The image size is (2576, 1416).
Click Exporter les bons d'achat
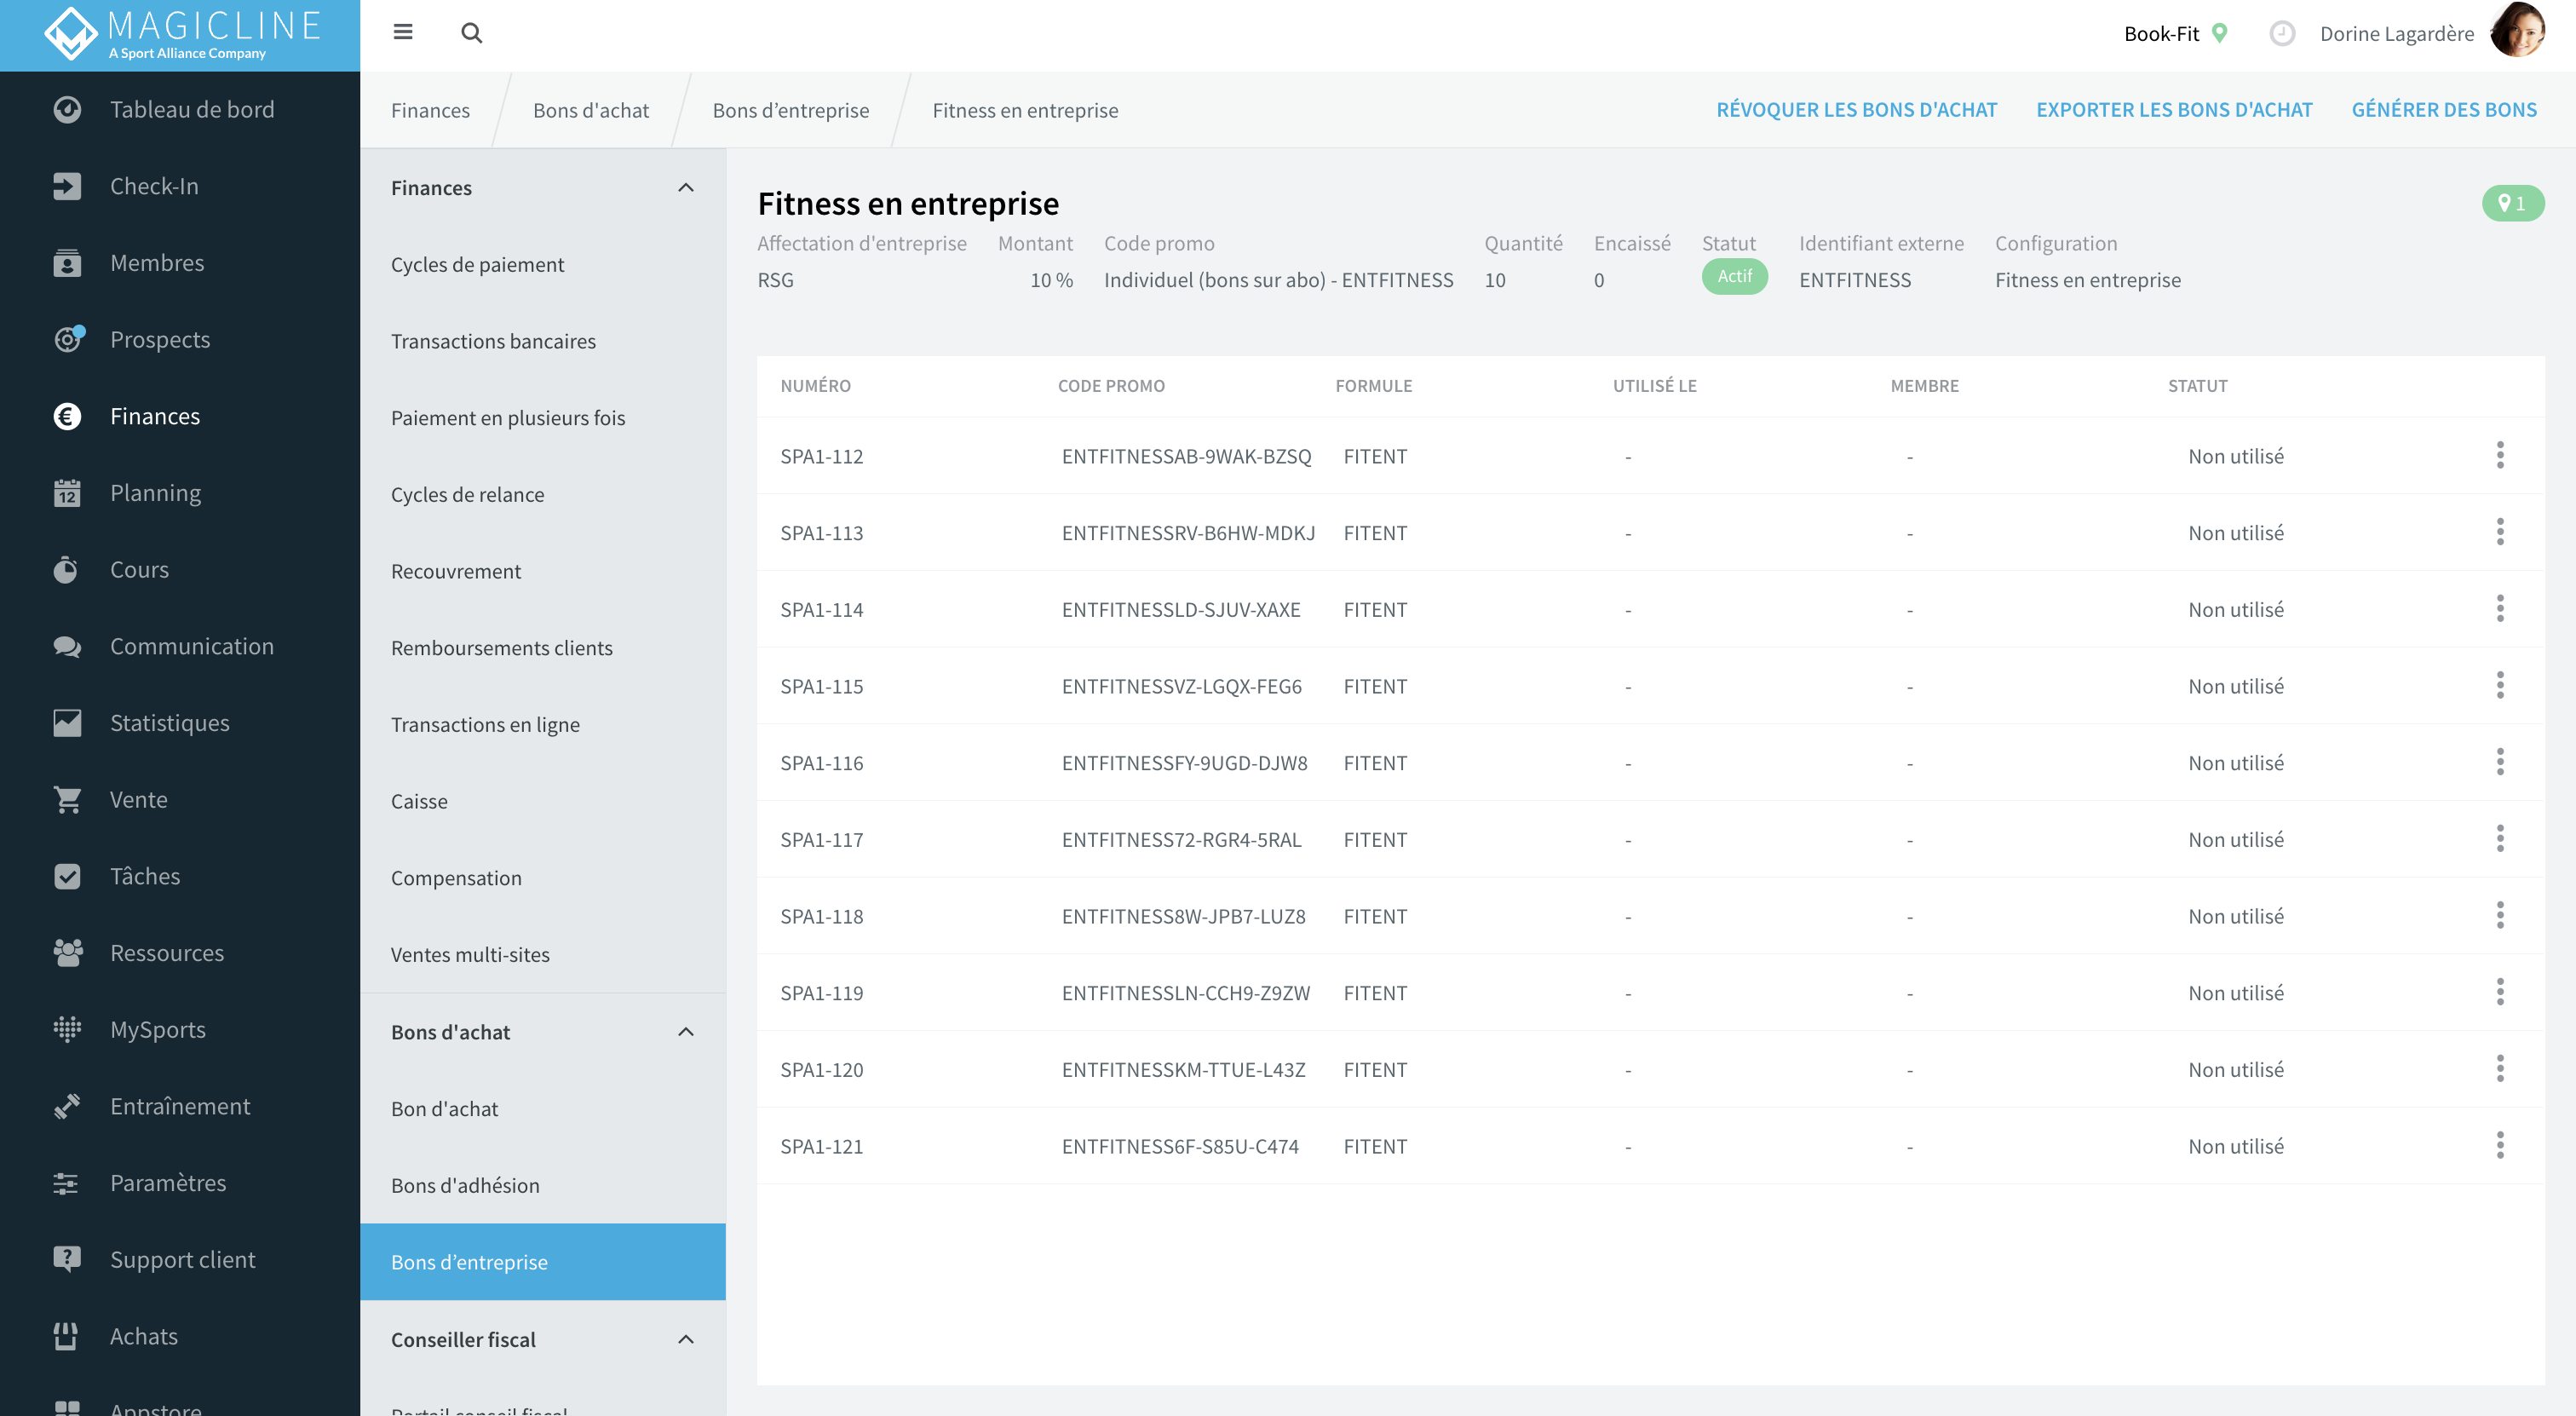click(x=2174, y=110)
